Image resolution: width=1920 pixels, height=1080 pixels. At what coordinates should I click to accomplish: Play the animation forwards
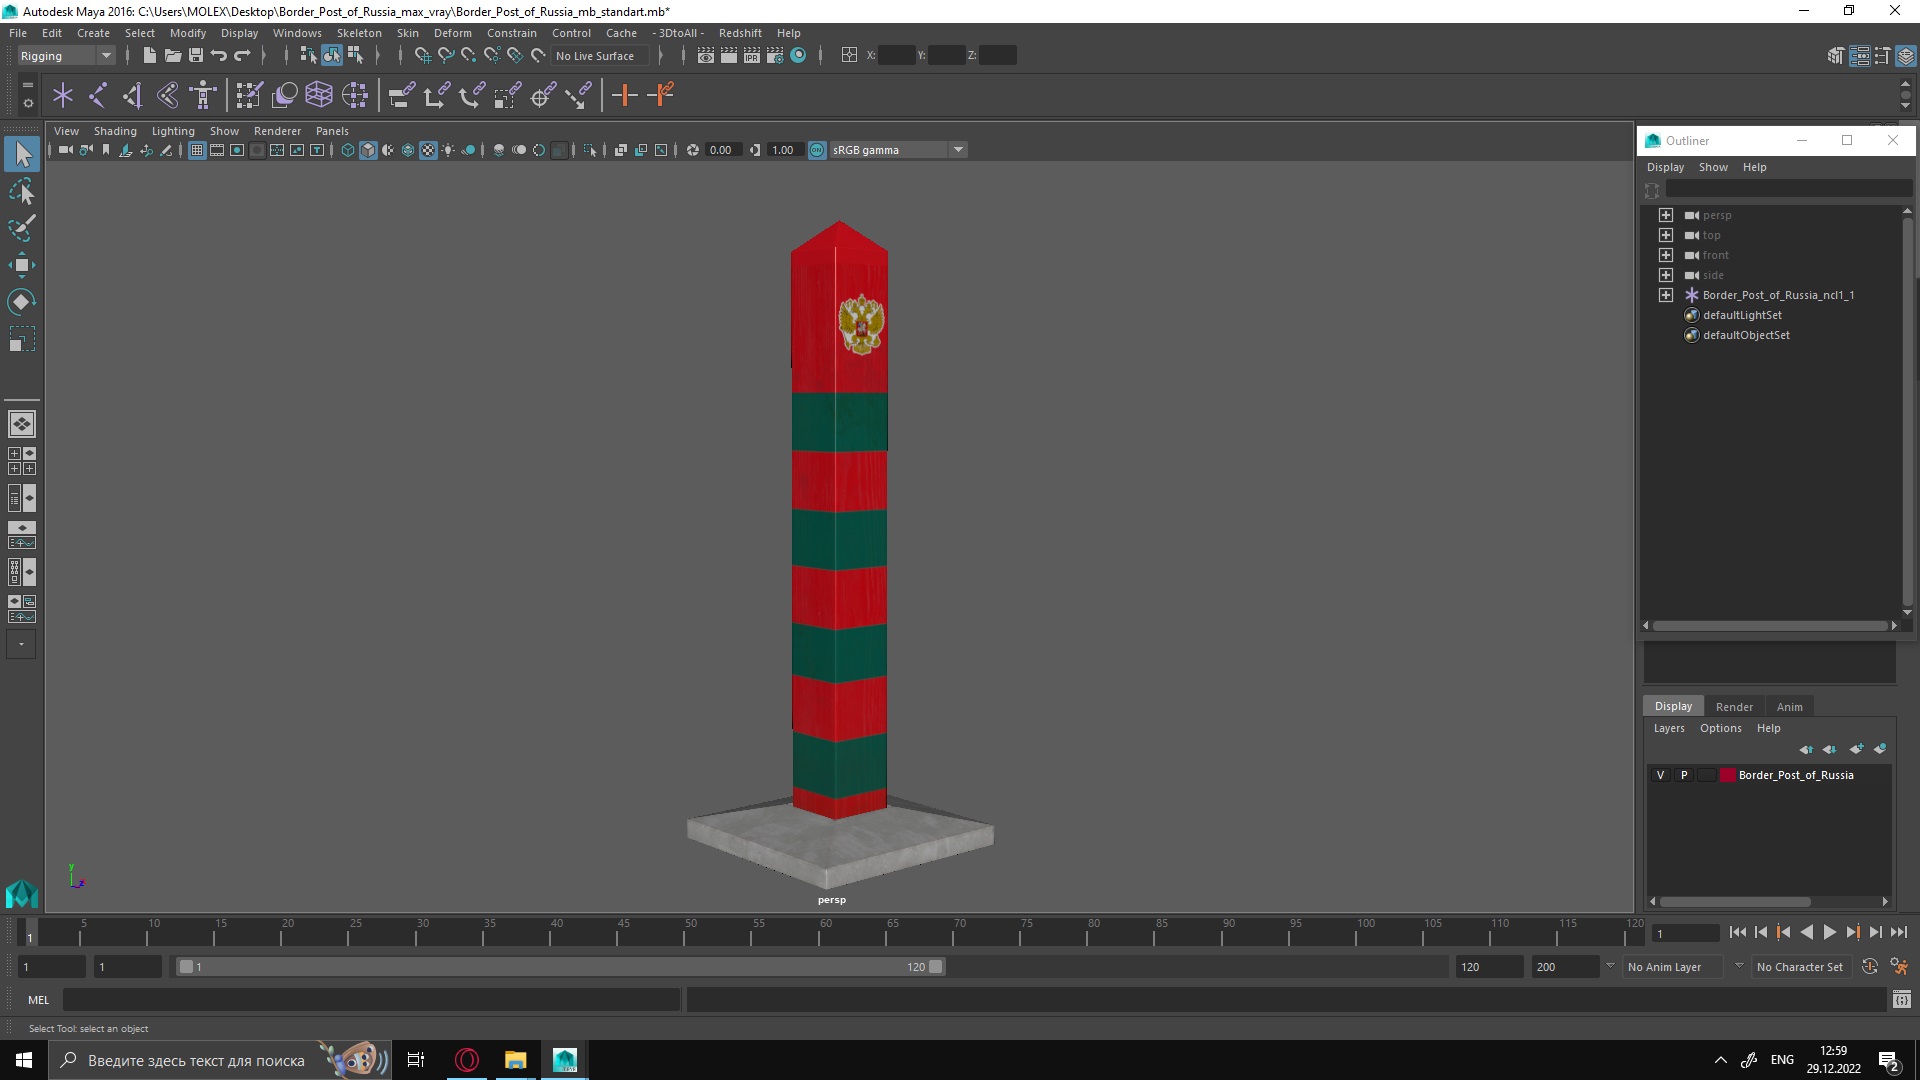1829,932
